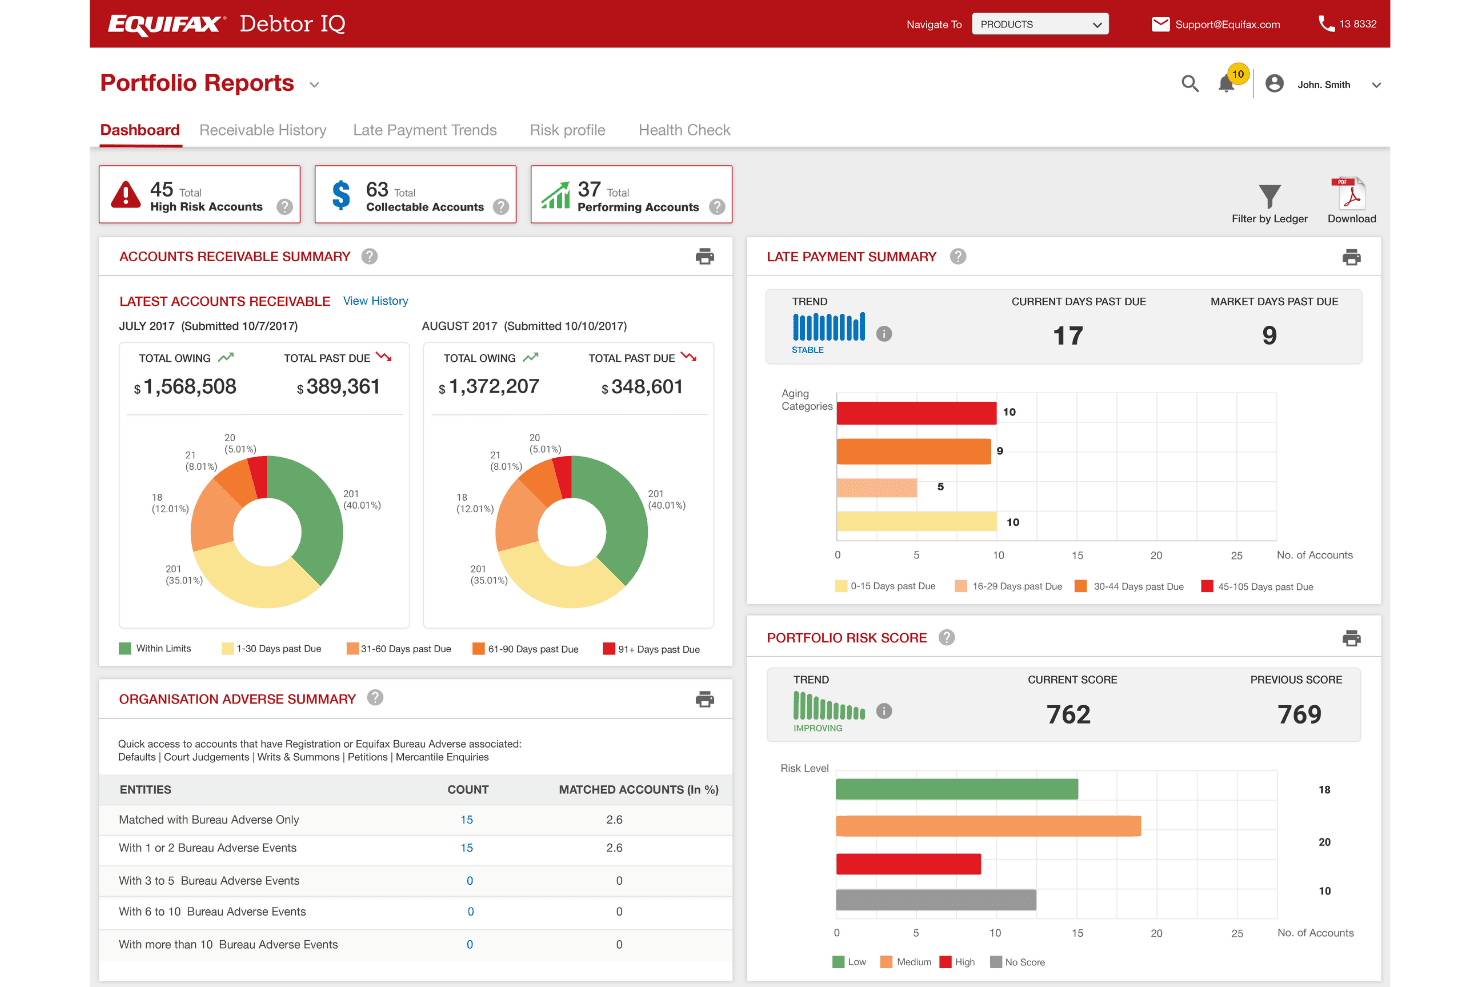Click info icon beside IMPROVING trend
1480x987 pixels.
884,711
